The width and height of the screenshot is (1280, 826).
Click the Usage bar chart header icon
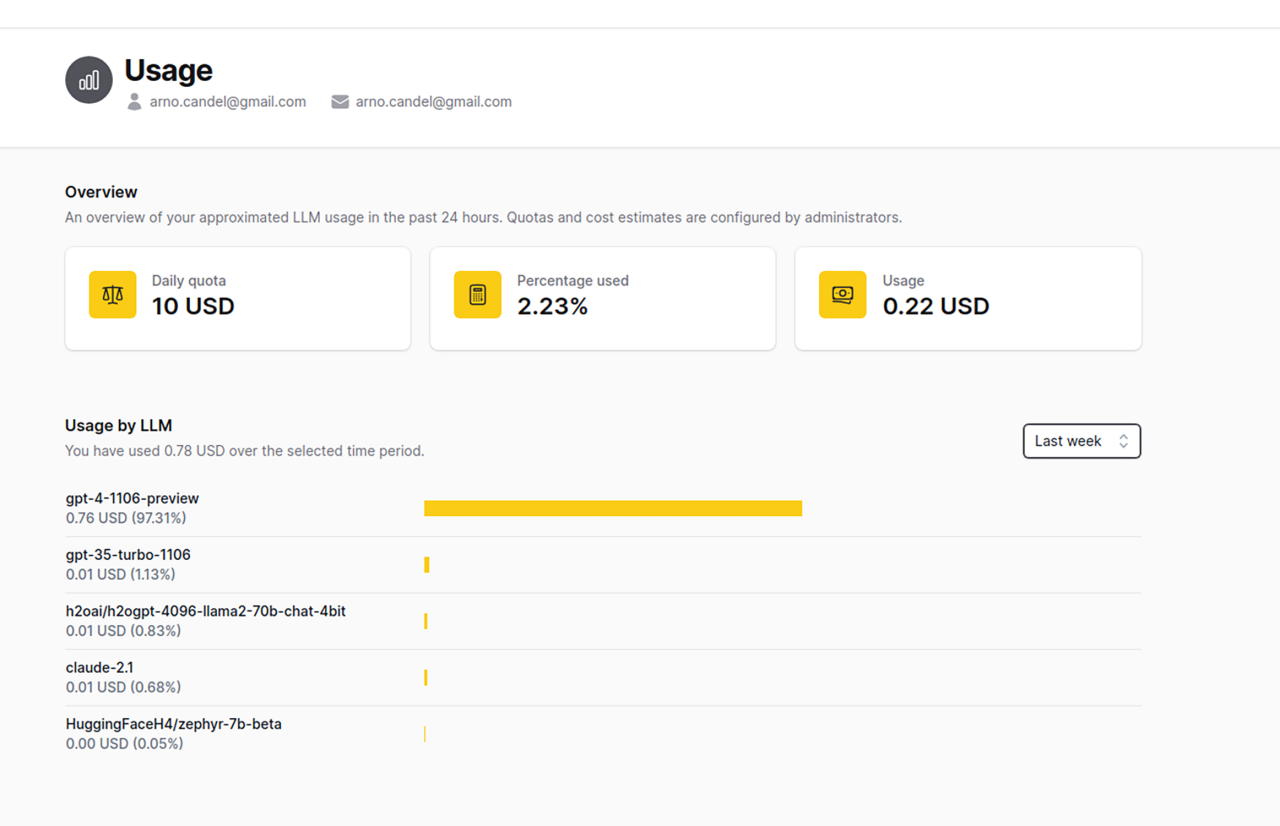pyautogui.click(x=89, y=80)
